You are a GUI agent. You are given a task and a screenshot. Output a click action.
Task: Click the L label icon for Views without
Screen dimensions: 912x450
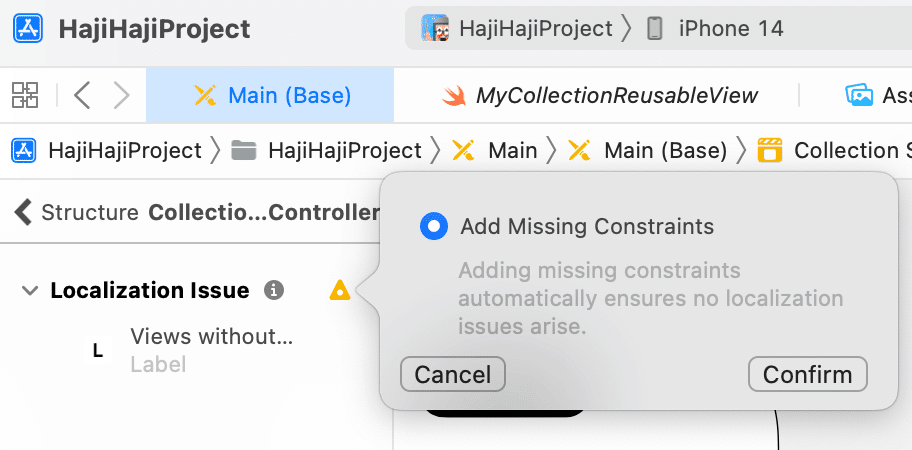(98, 350)
